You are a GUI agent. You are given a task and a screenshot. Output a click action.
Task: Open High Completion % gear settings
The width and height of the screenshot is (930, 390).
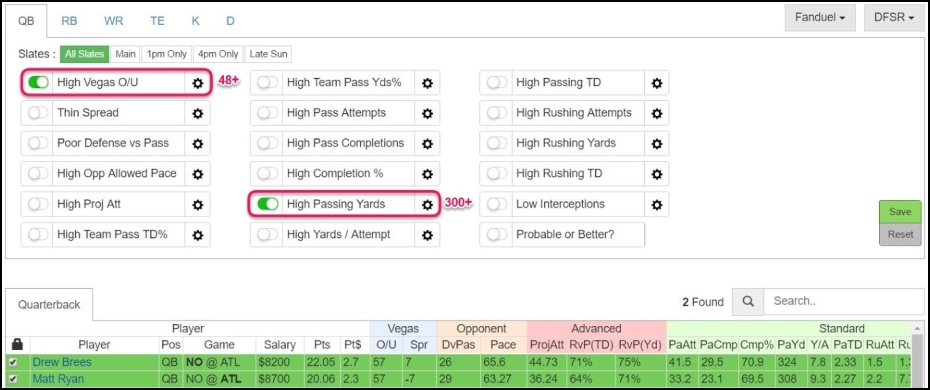pos(427,174)
